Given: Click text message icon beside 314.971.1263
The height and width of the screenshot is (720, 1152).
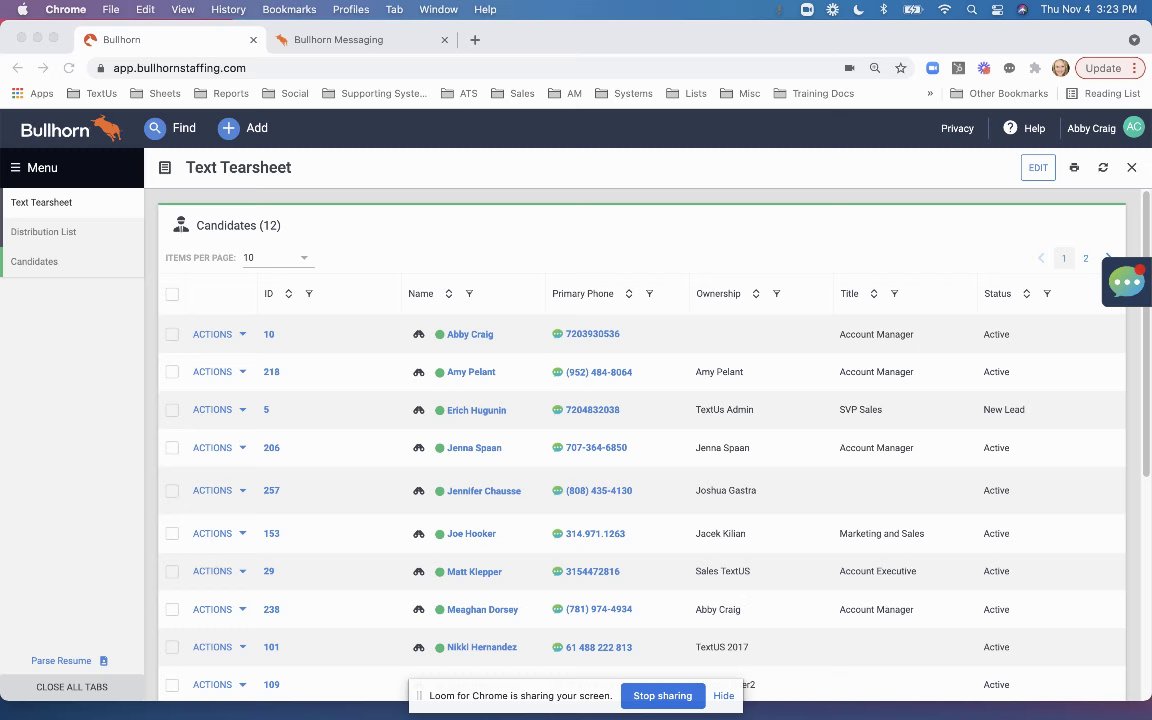Looking at the screenshot, I should 558,534.
